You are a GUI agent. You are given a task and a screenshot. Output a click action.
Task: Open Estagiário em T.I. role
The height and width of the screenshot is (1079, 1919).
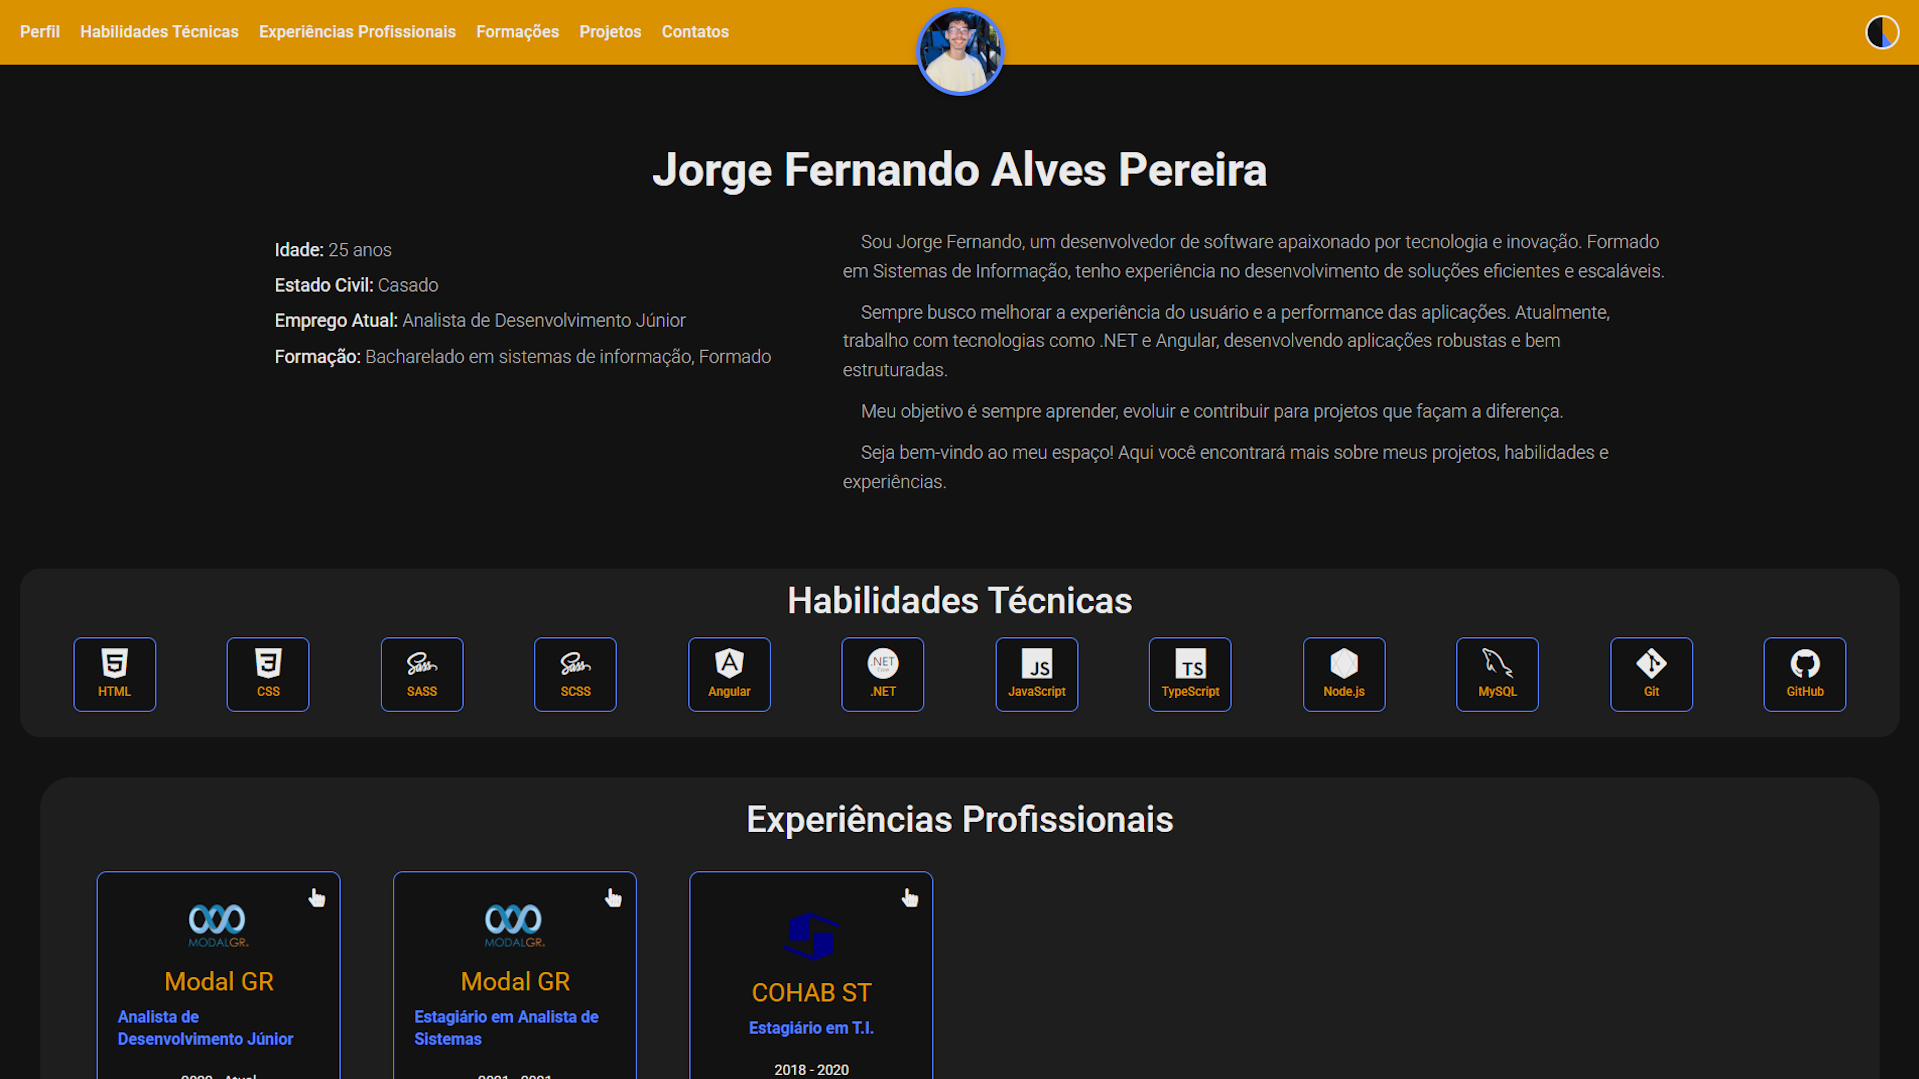811,1028
